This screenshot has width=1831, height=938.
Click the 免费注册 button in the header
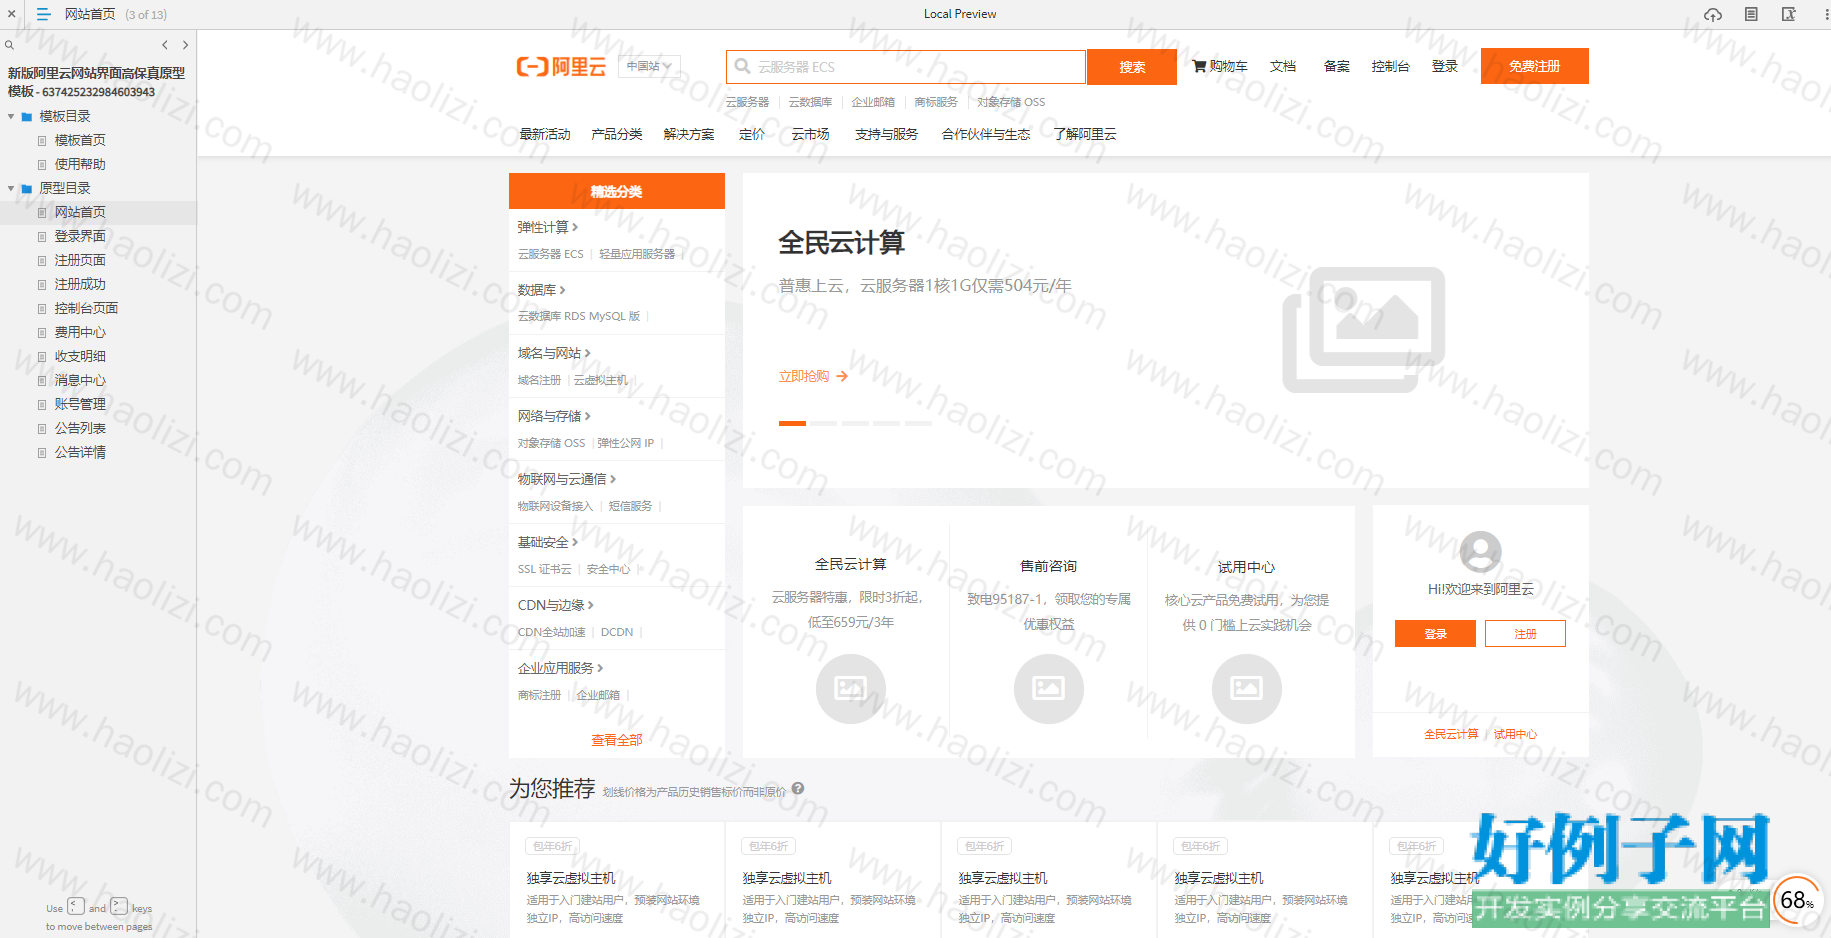pyautogui.click(x=1535, y=66)
